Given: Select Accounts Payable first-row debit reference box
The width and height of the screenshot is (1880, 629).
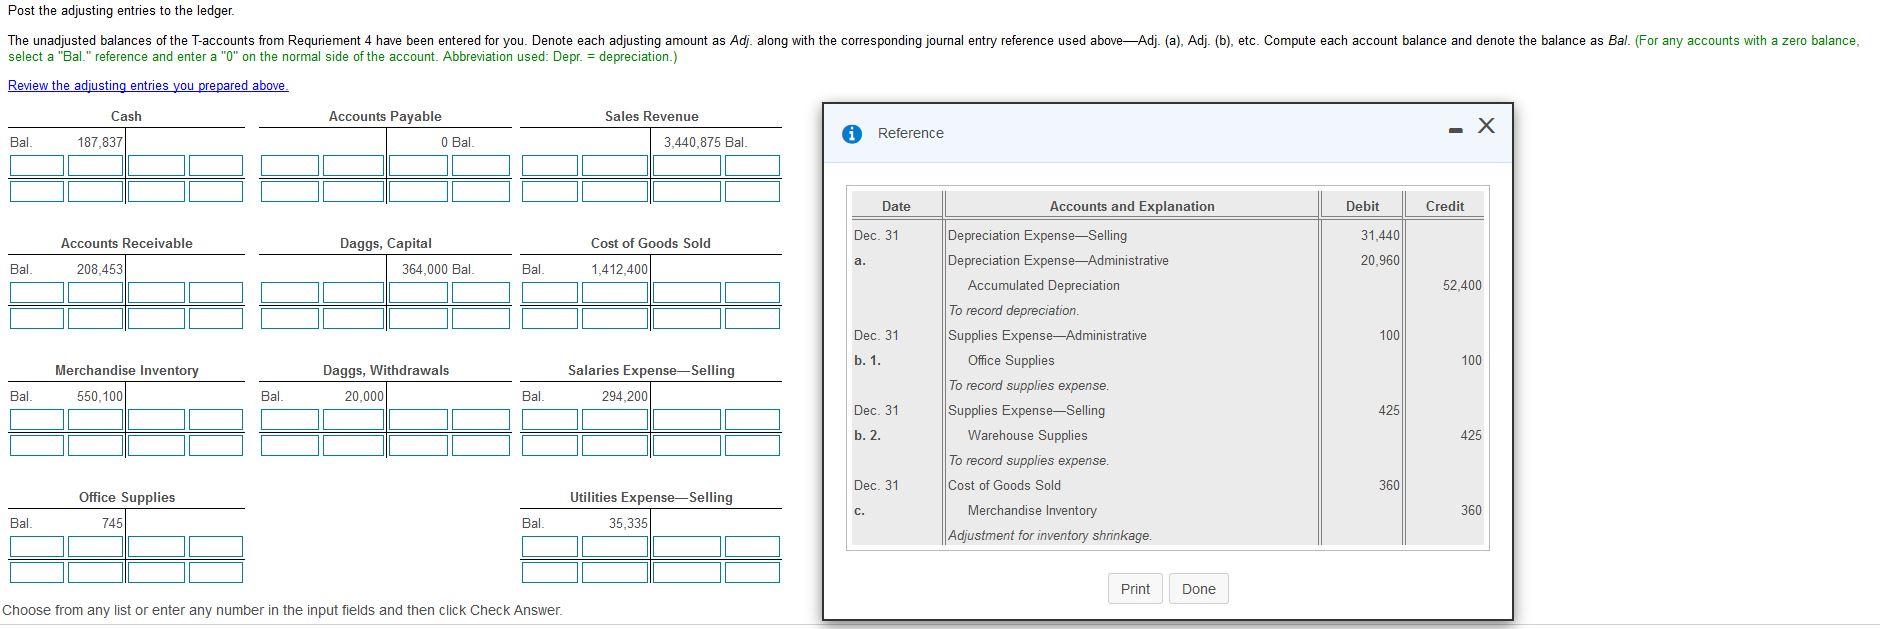Looking at the screenshot, I should click(x=290, y=166).
